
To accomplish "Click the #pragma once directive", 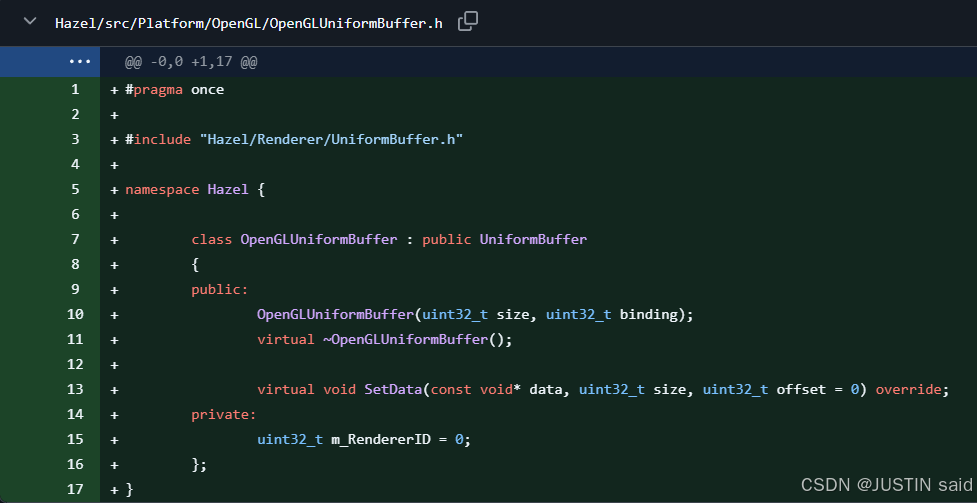I will (174, 89).
